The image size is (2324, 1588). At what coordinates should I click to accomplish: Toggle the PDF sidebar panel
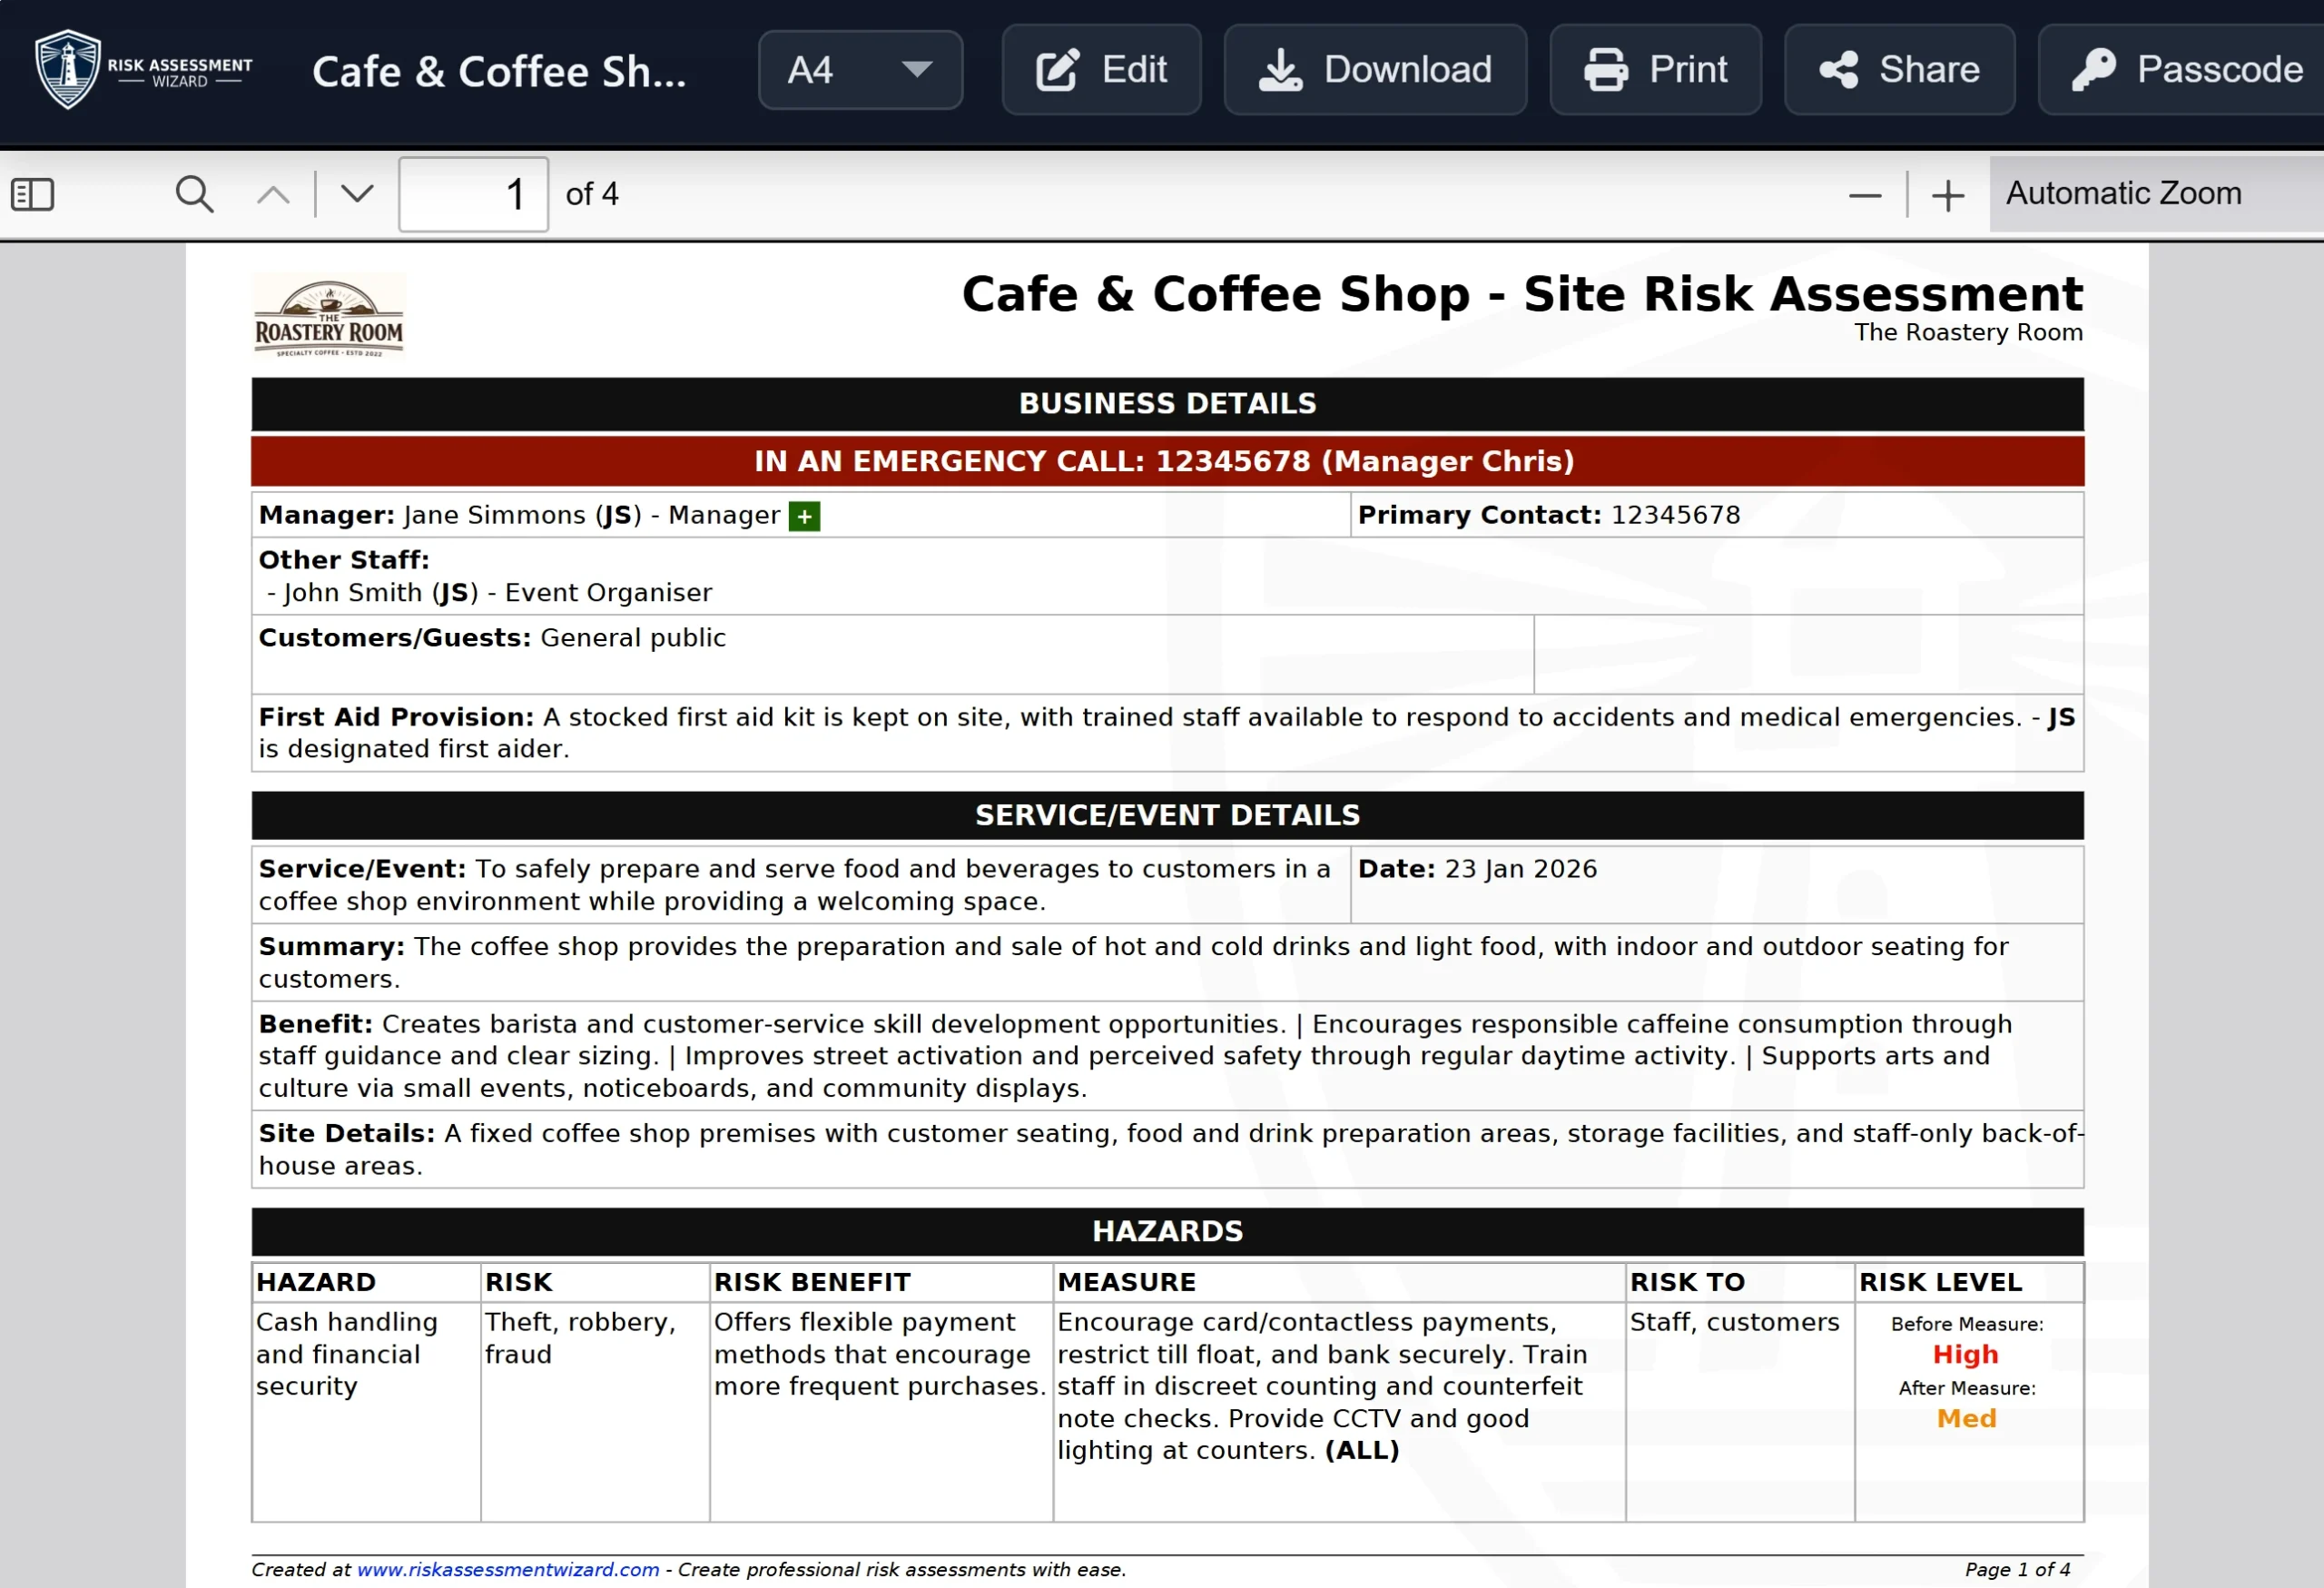click(32, 194)
